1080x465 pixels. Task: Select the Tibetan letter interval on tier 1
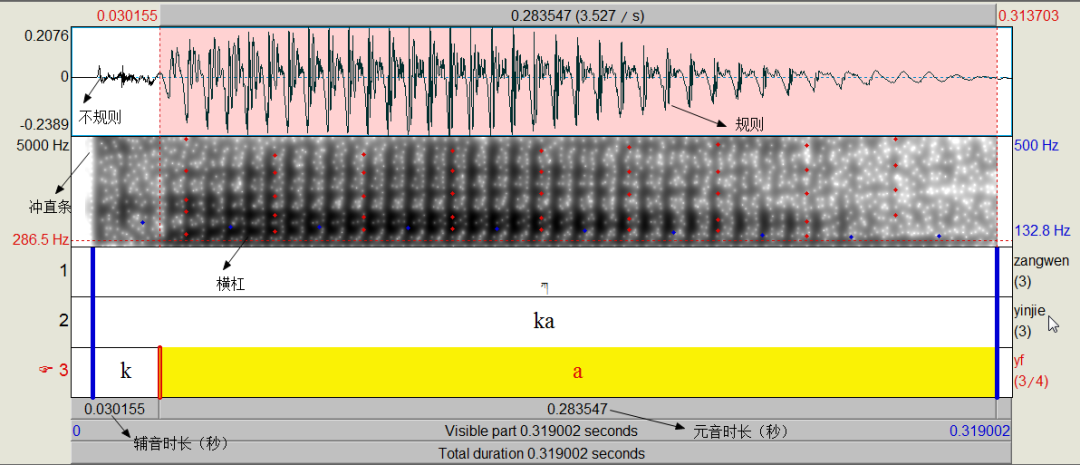544,272
